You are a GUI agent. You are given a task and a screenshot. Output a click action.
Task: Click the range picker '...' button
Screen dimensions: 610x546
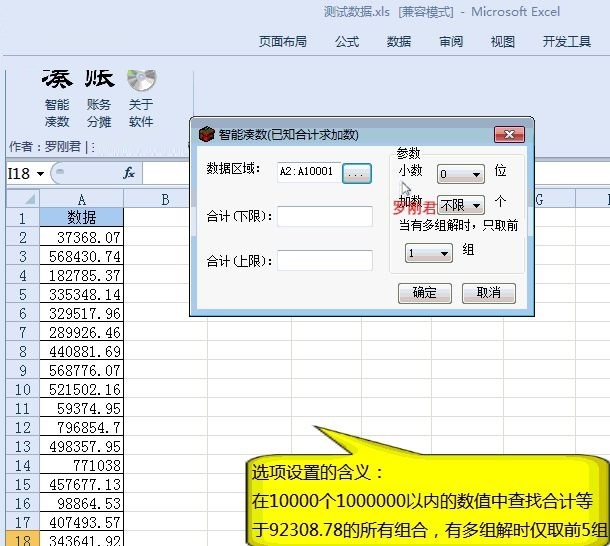[x=357, y=173]
